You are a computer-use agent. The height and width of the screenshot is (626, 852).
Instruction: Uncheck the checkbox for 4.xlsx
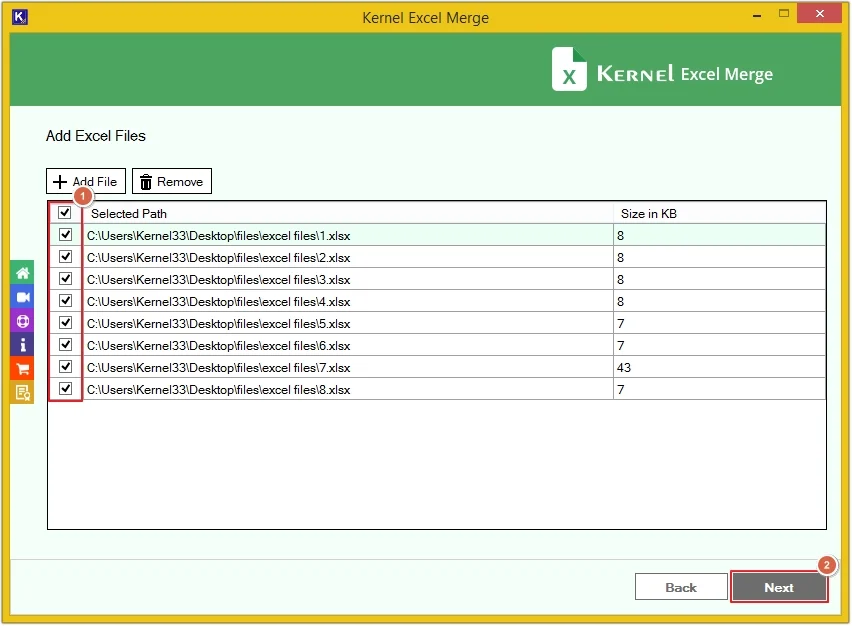coord(65,301)
